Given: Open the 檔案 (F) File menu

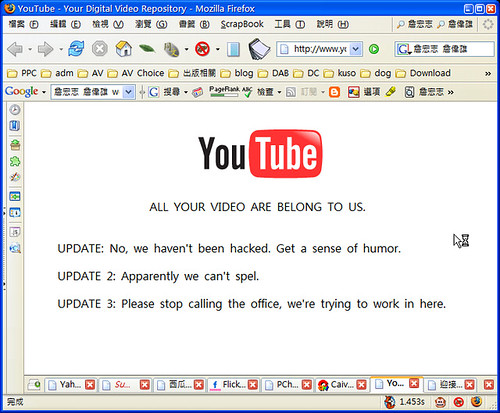Looking at the screenshot, I should coord(23,24).
